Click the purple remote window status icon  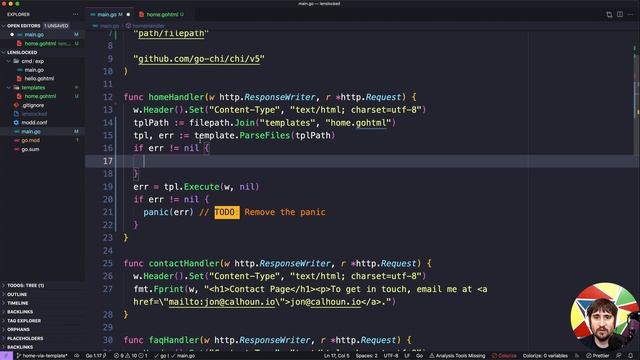pos(6,356)
